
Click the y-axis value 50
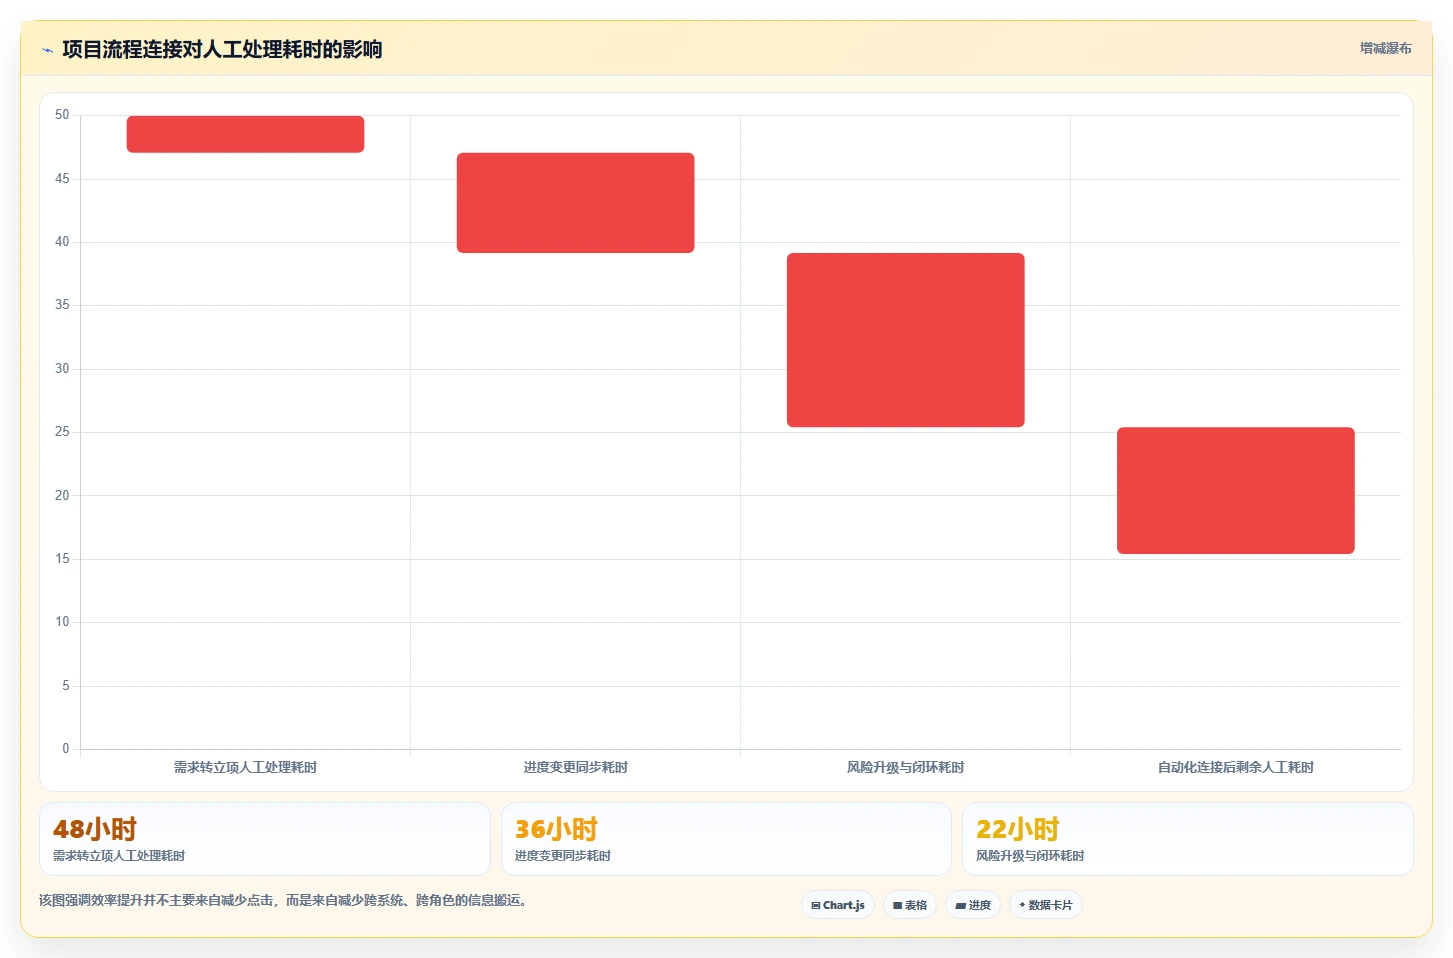tap(62, 115)
